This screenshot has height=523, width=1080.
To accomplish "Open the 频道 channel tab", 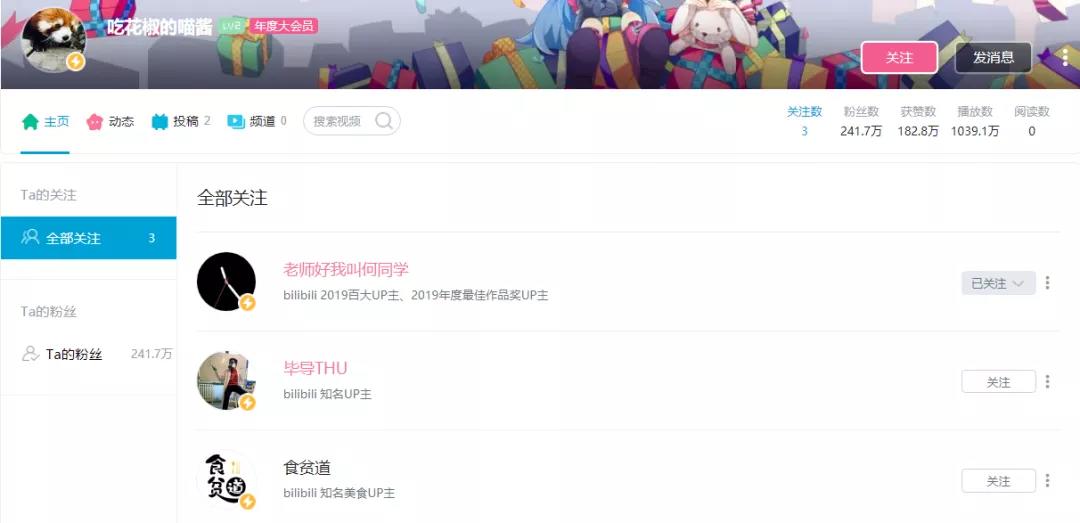I will 257,121.
